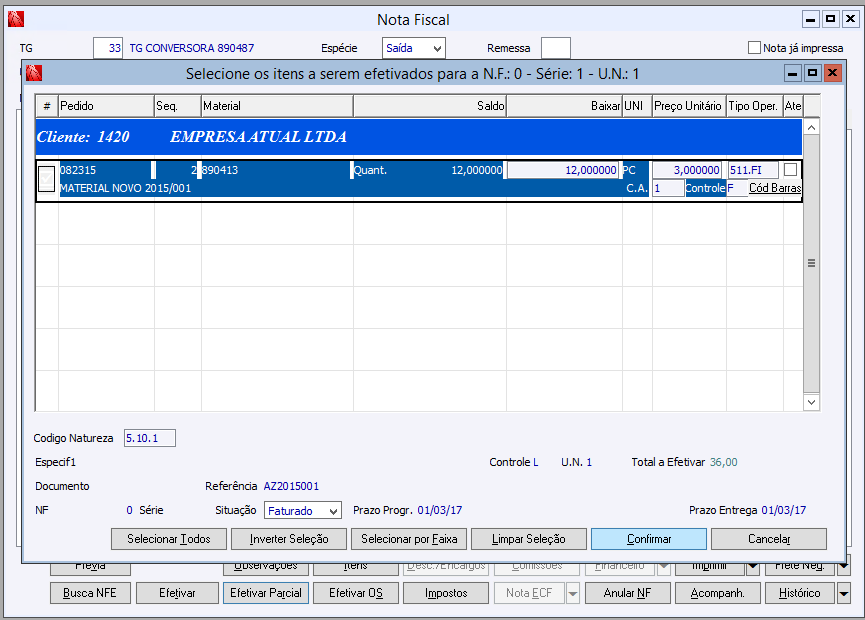Click the Tipo Oper. field 511.FI
Screen dimensions: 865x620
click(x=753, y=170)
